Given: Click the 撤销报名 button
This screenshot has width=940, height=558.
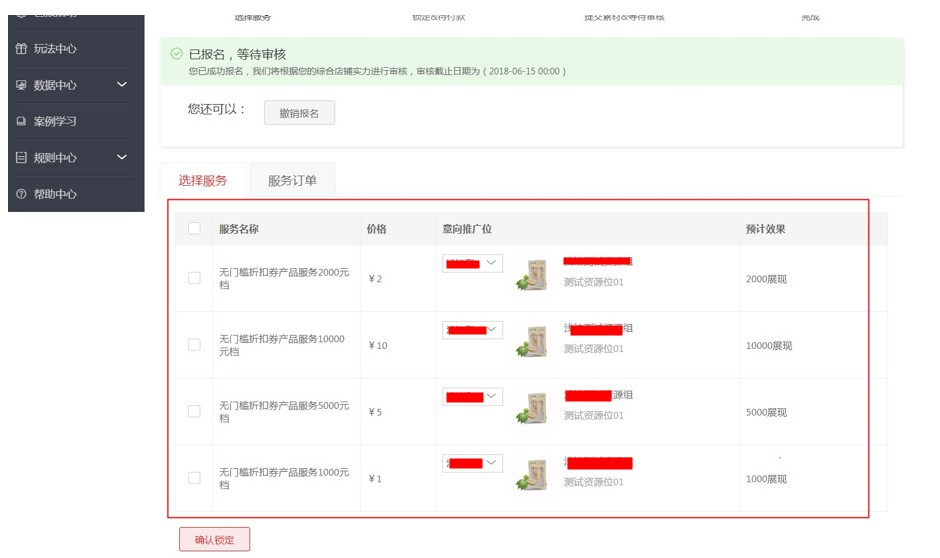Looking at the screenshot, I should click(299, 113).
